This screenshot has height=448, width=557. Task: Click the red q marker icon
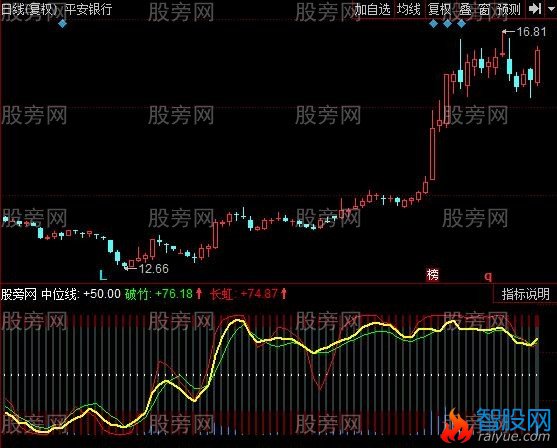[488, 276]
